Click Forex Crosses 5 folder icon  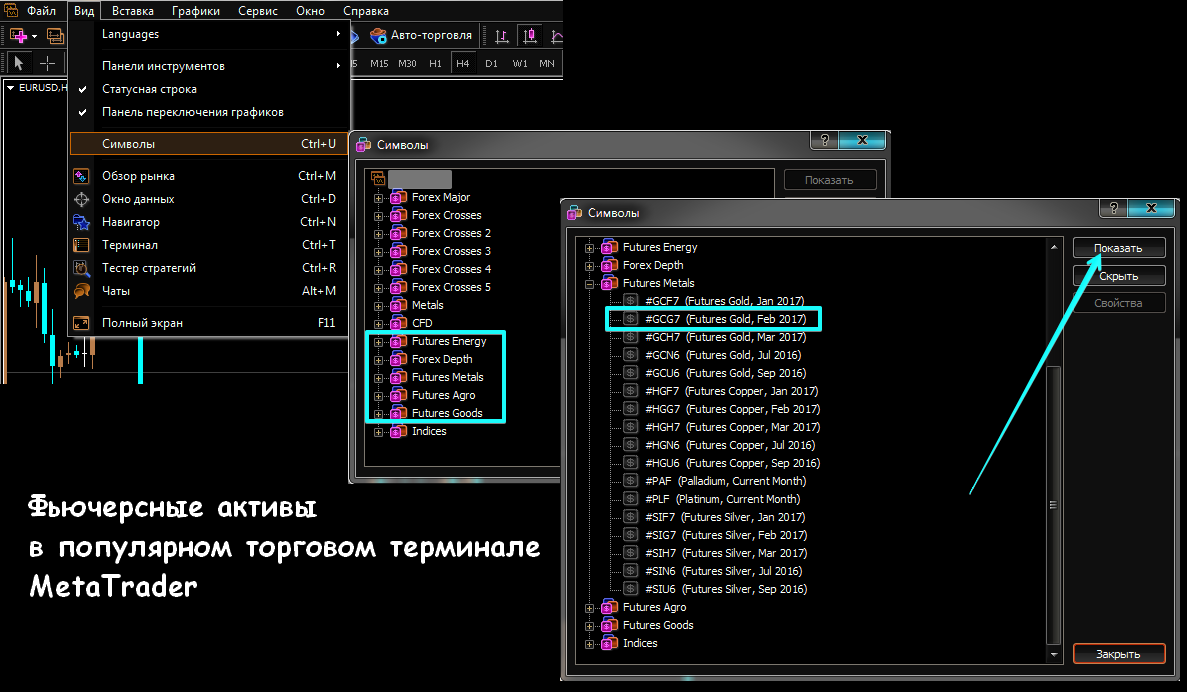398,287
